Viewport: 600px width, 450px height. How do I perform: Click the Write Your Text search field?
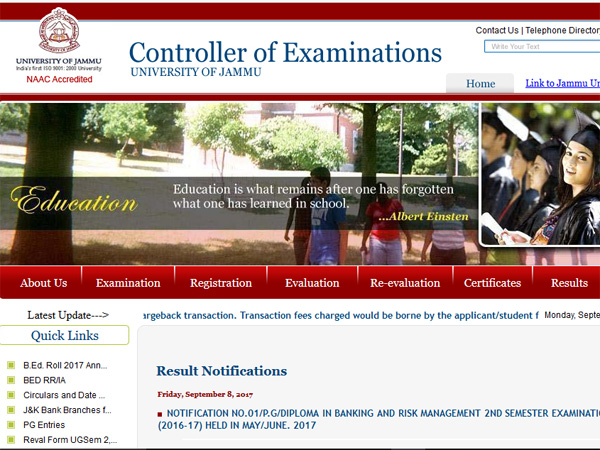point(543,47)
